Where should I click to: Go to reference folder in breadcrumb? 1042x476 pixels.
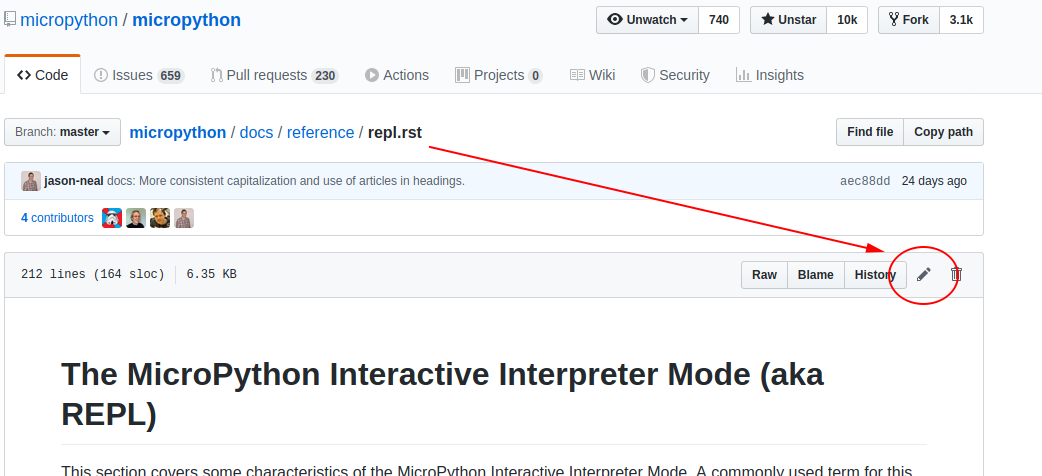click(320, 132)
